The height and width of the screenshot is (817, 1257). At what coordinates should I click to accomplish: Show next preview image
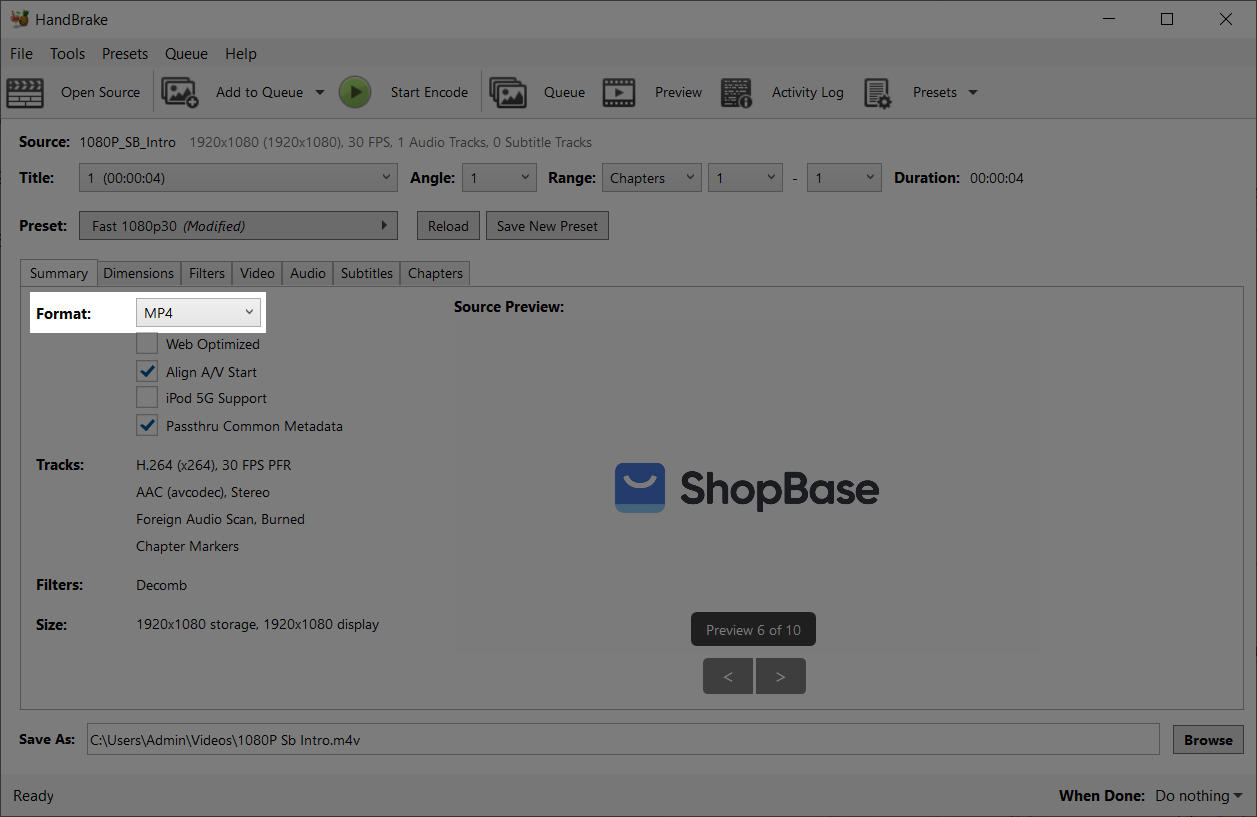coord(781,677)
